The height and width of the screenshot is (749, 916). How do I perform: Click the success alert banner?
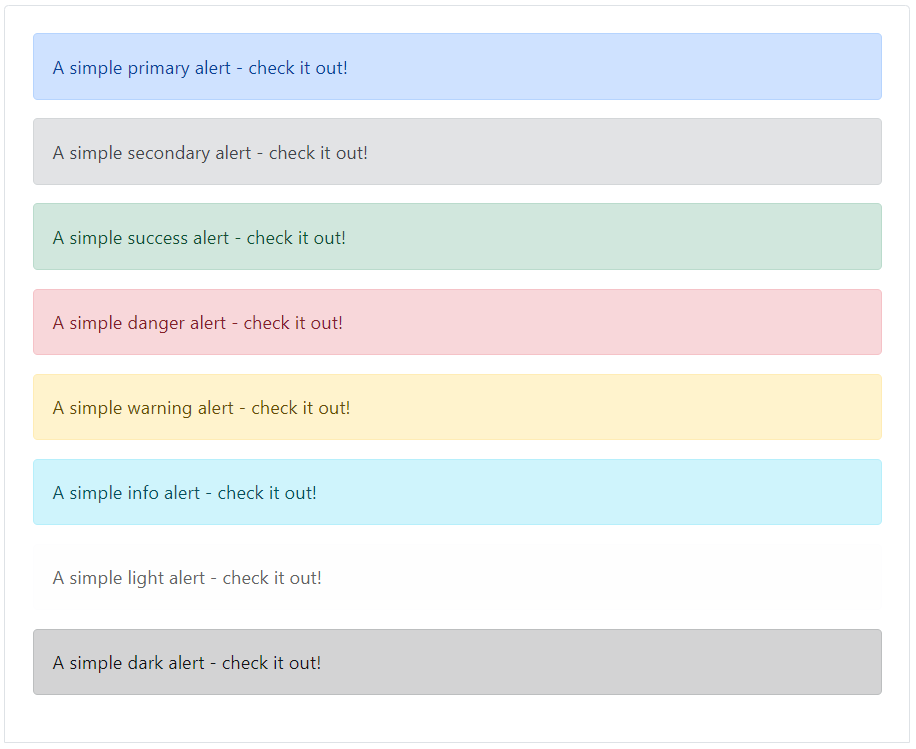[458, 236]
